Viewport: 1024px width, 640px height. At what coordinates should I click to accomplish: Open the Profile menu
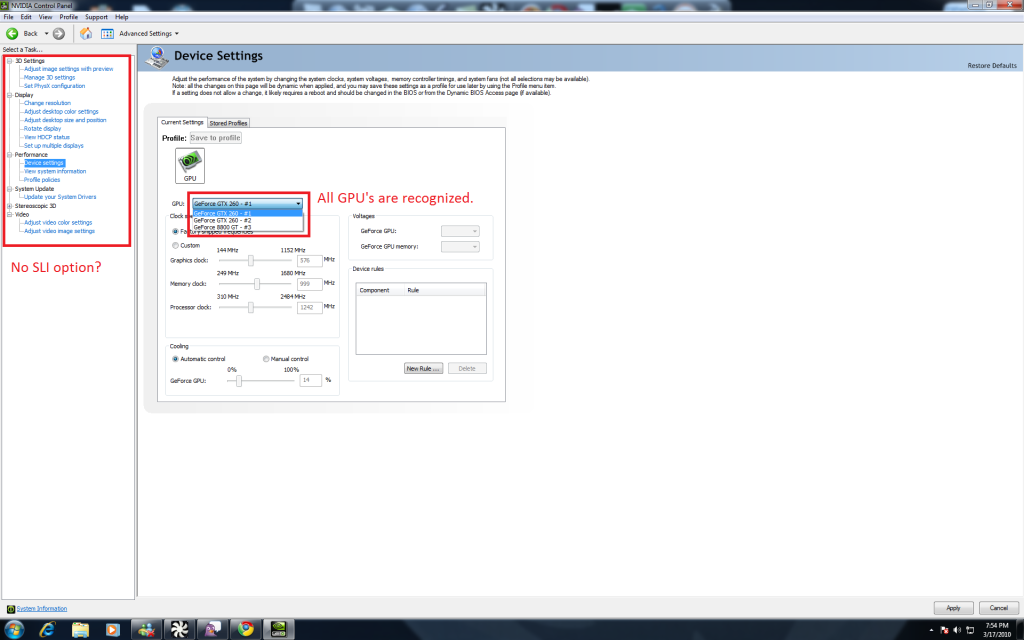pos(69,17)
